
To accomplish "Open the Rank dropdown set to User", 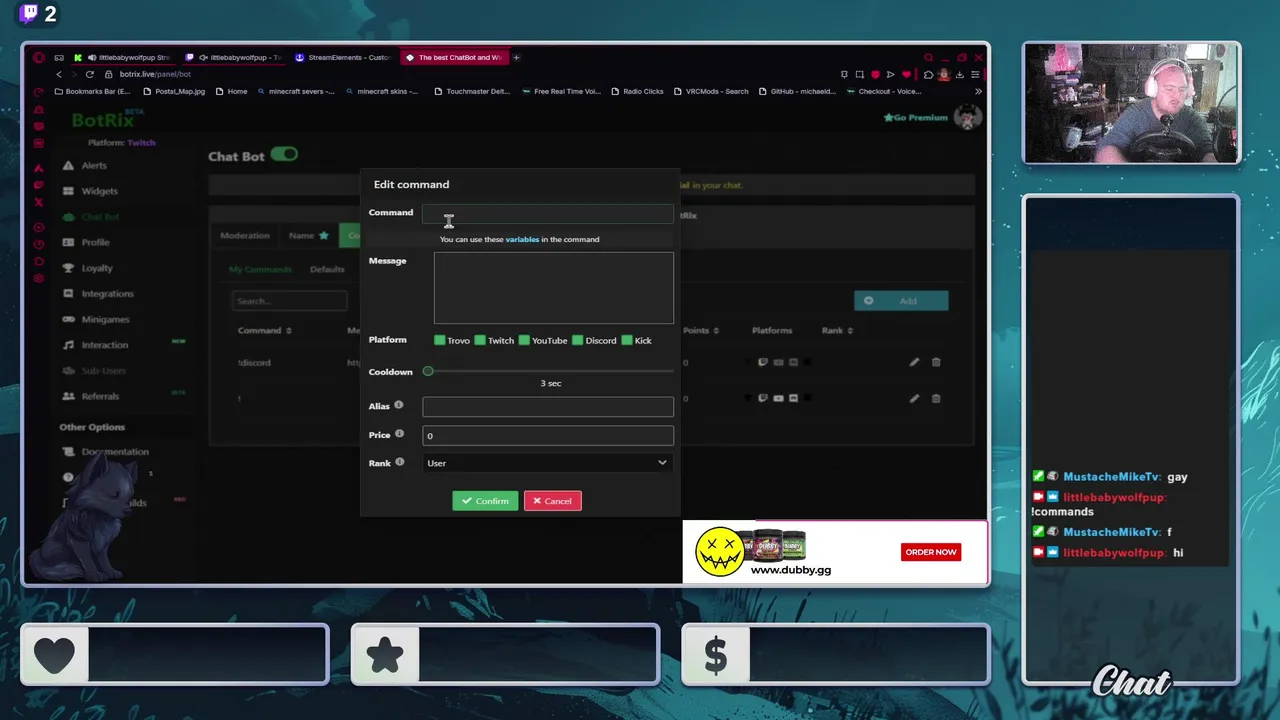I will pyautogui.click(x=547, y=463).
